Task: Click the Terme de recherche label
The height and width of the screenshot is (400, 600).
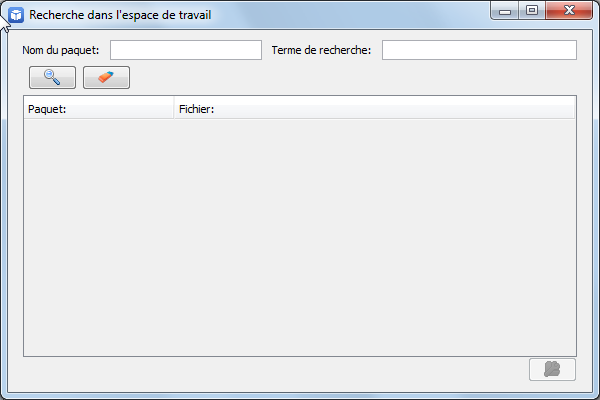Action: coord(321,50)
